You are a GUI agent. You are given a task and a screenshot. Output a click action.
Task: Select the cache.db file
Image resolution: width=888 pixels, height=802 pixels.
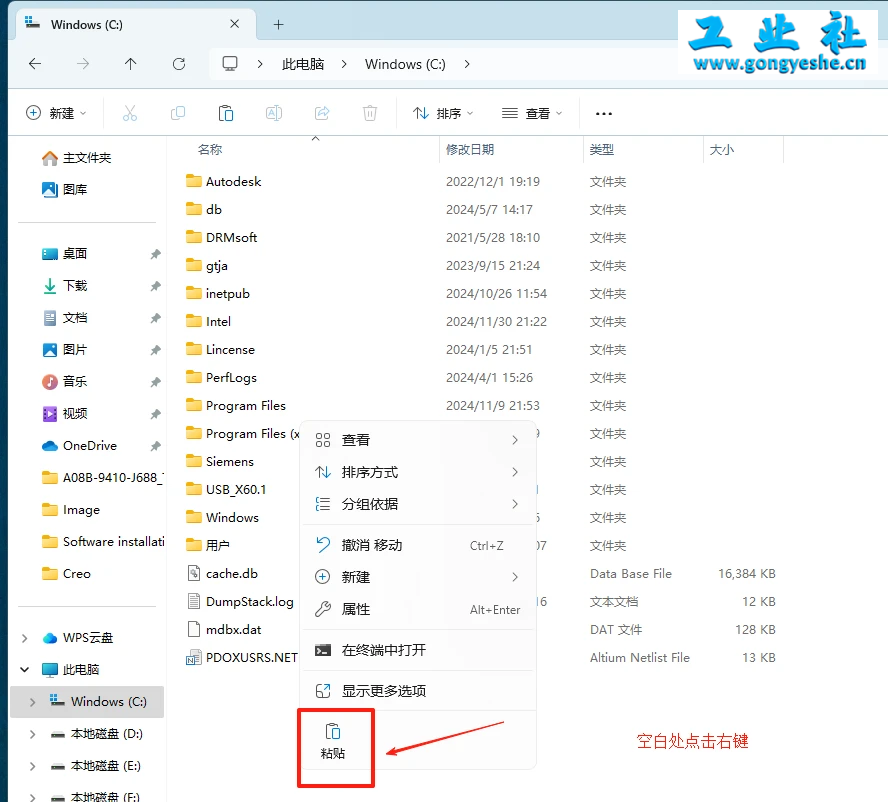(x=222, y=573)
